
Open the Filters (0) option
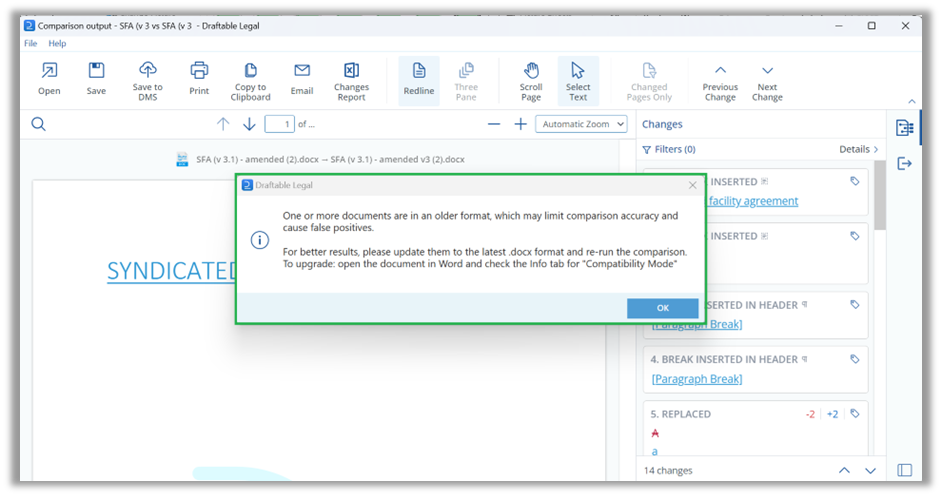[669, 150]
